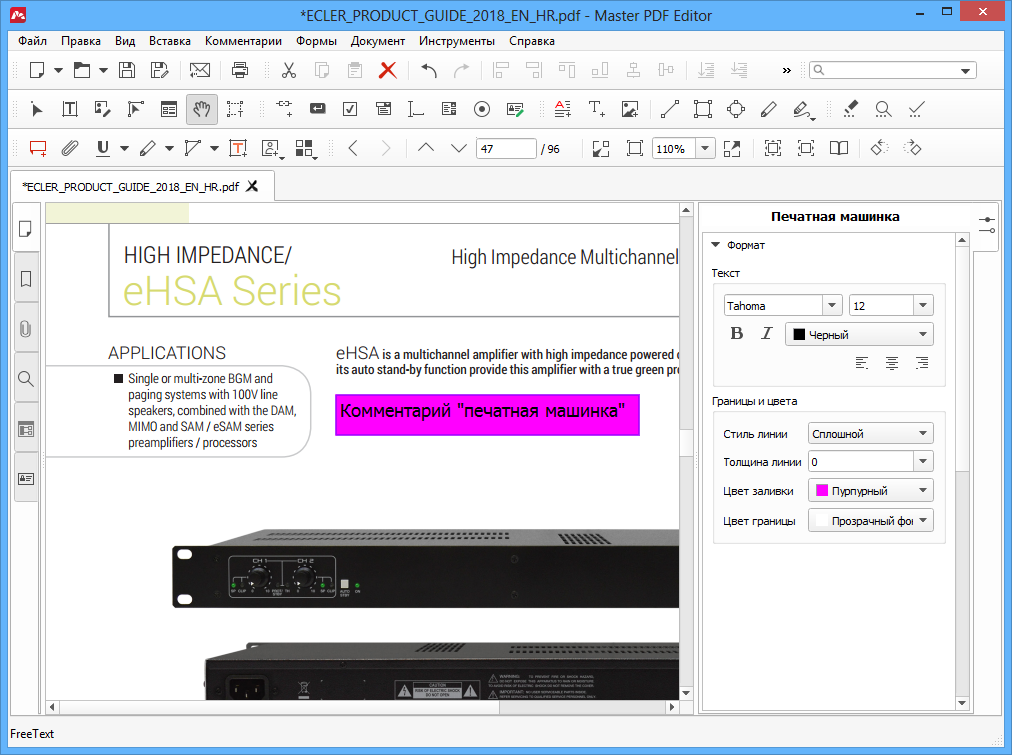Viewport: 1012px width, 755px height.
Task: Set text alignment to center
Action: pos(892,363)
